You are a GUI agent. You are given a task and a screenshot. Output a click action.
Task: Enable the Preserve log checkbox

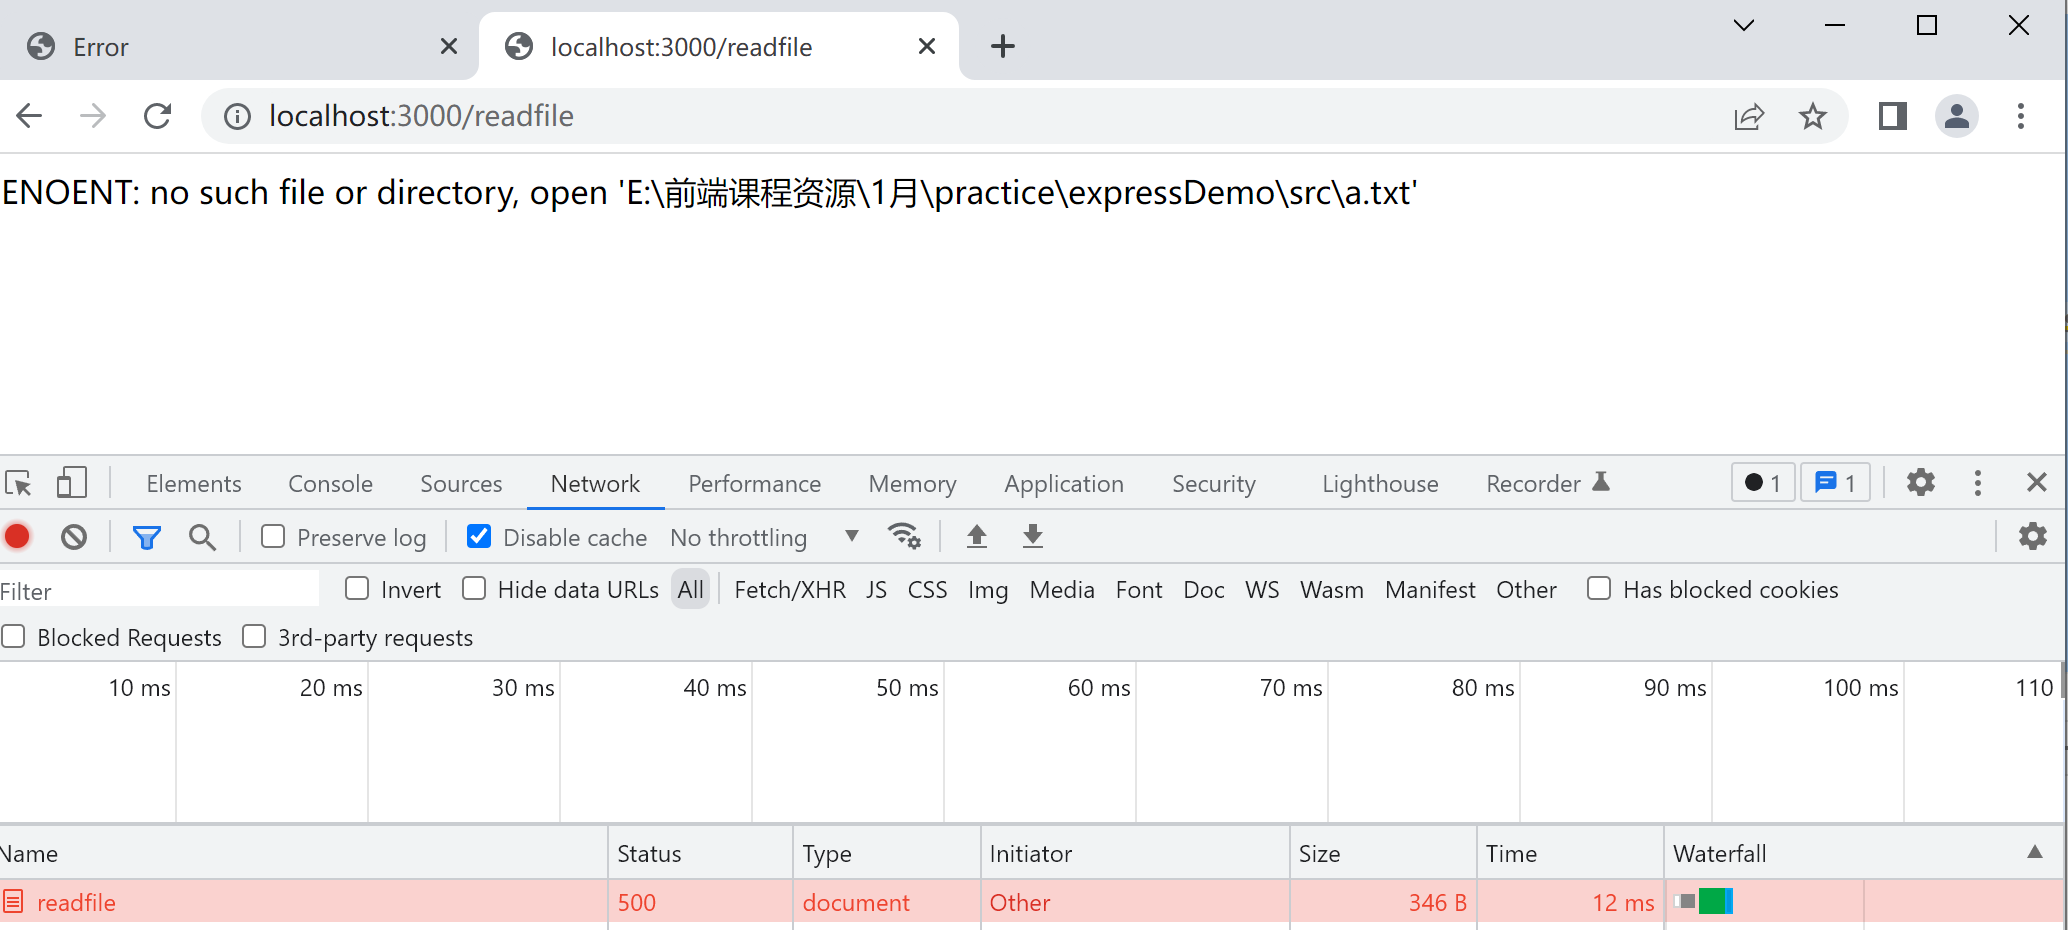tap(271, 536)
